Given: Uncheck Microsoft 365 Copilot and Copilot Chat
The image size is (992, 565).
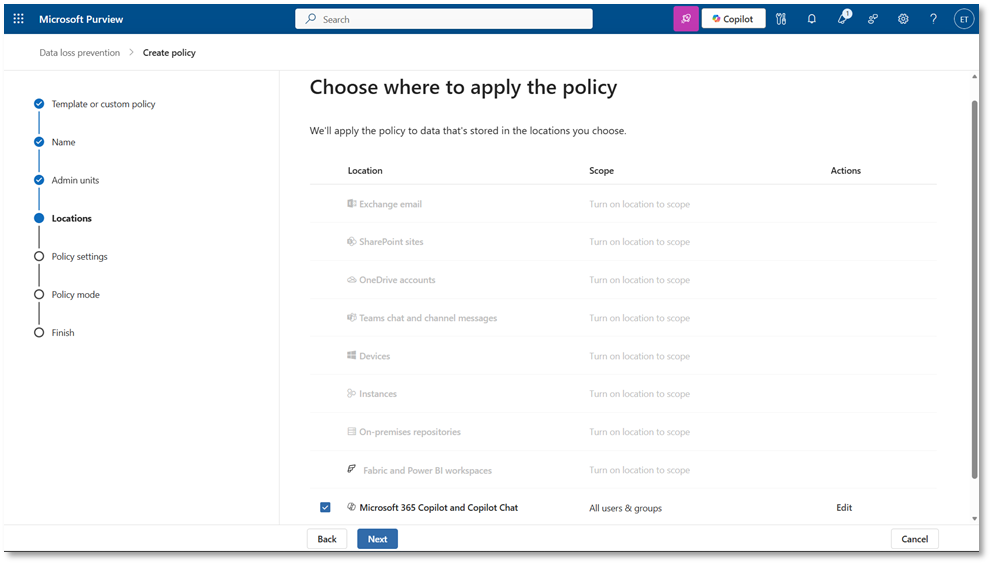Looking at the screenshot, I should coord(325,508).
